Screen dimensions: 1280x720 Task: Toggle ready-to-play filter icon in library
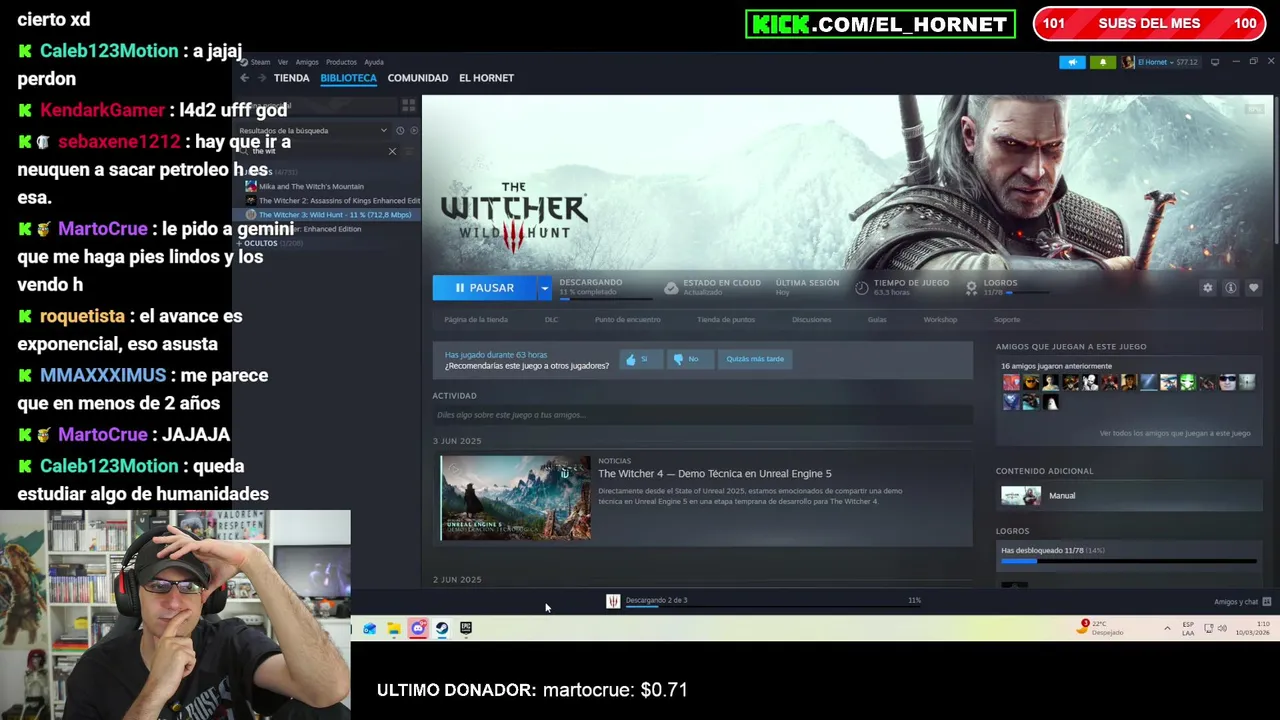pyautogui.click(x=414, y=131)
